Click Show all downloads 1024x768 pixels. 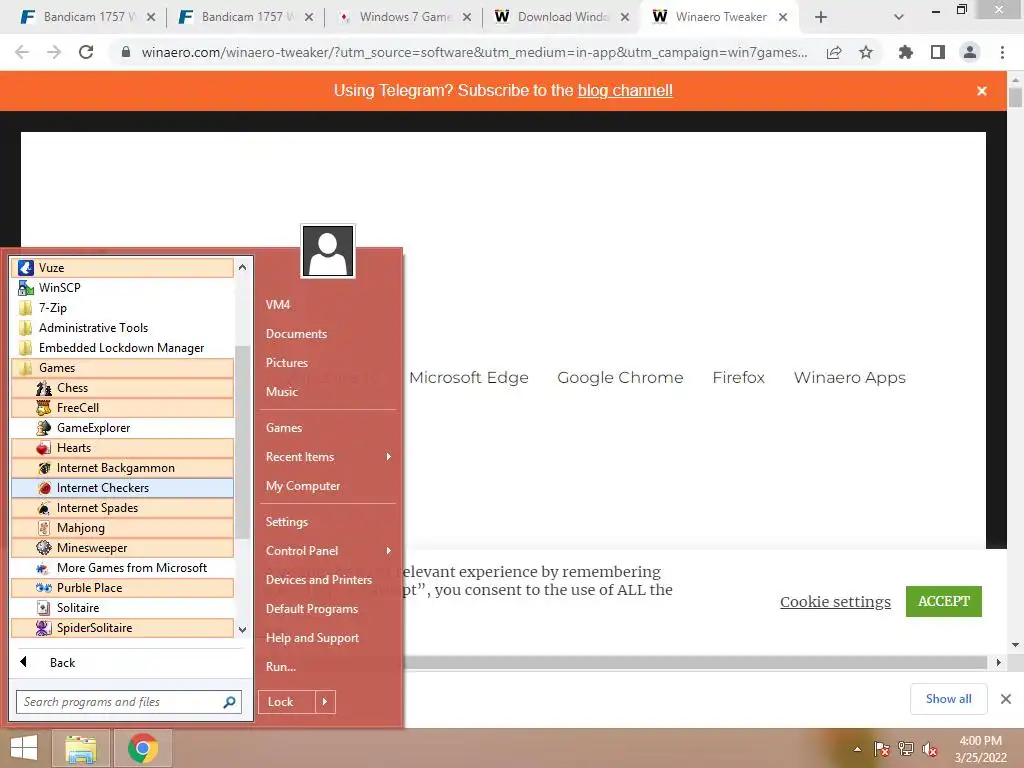pos(948,699)
